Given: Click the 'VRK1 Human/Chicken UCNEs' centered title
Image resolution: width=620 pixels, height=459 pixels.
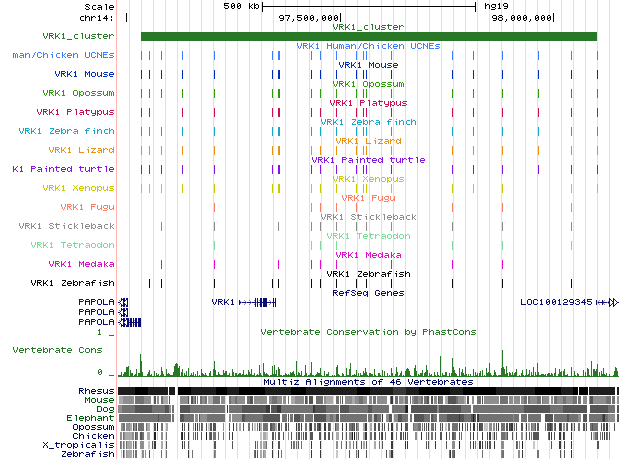Looking at the screenshot, I should (368, 46).
